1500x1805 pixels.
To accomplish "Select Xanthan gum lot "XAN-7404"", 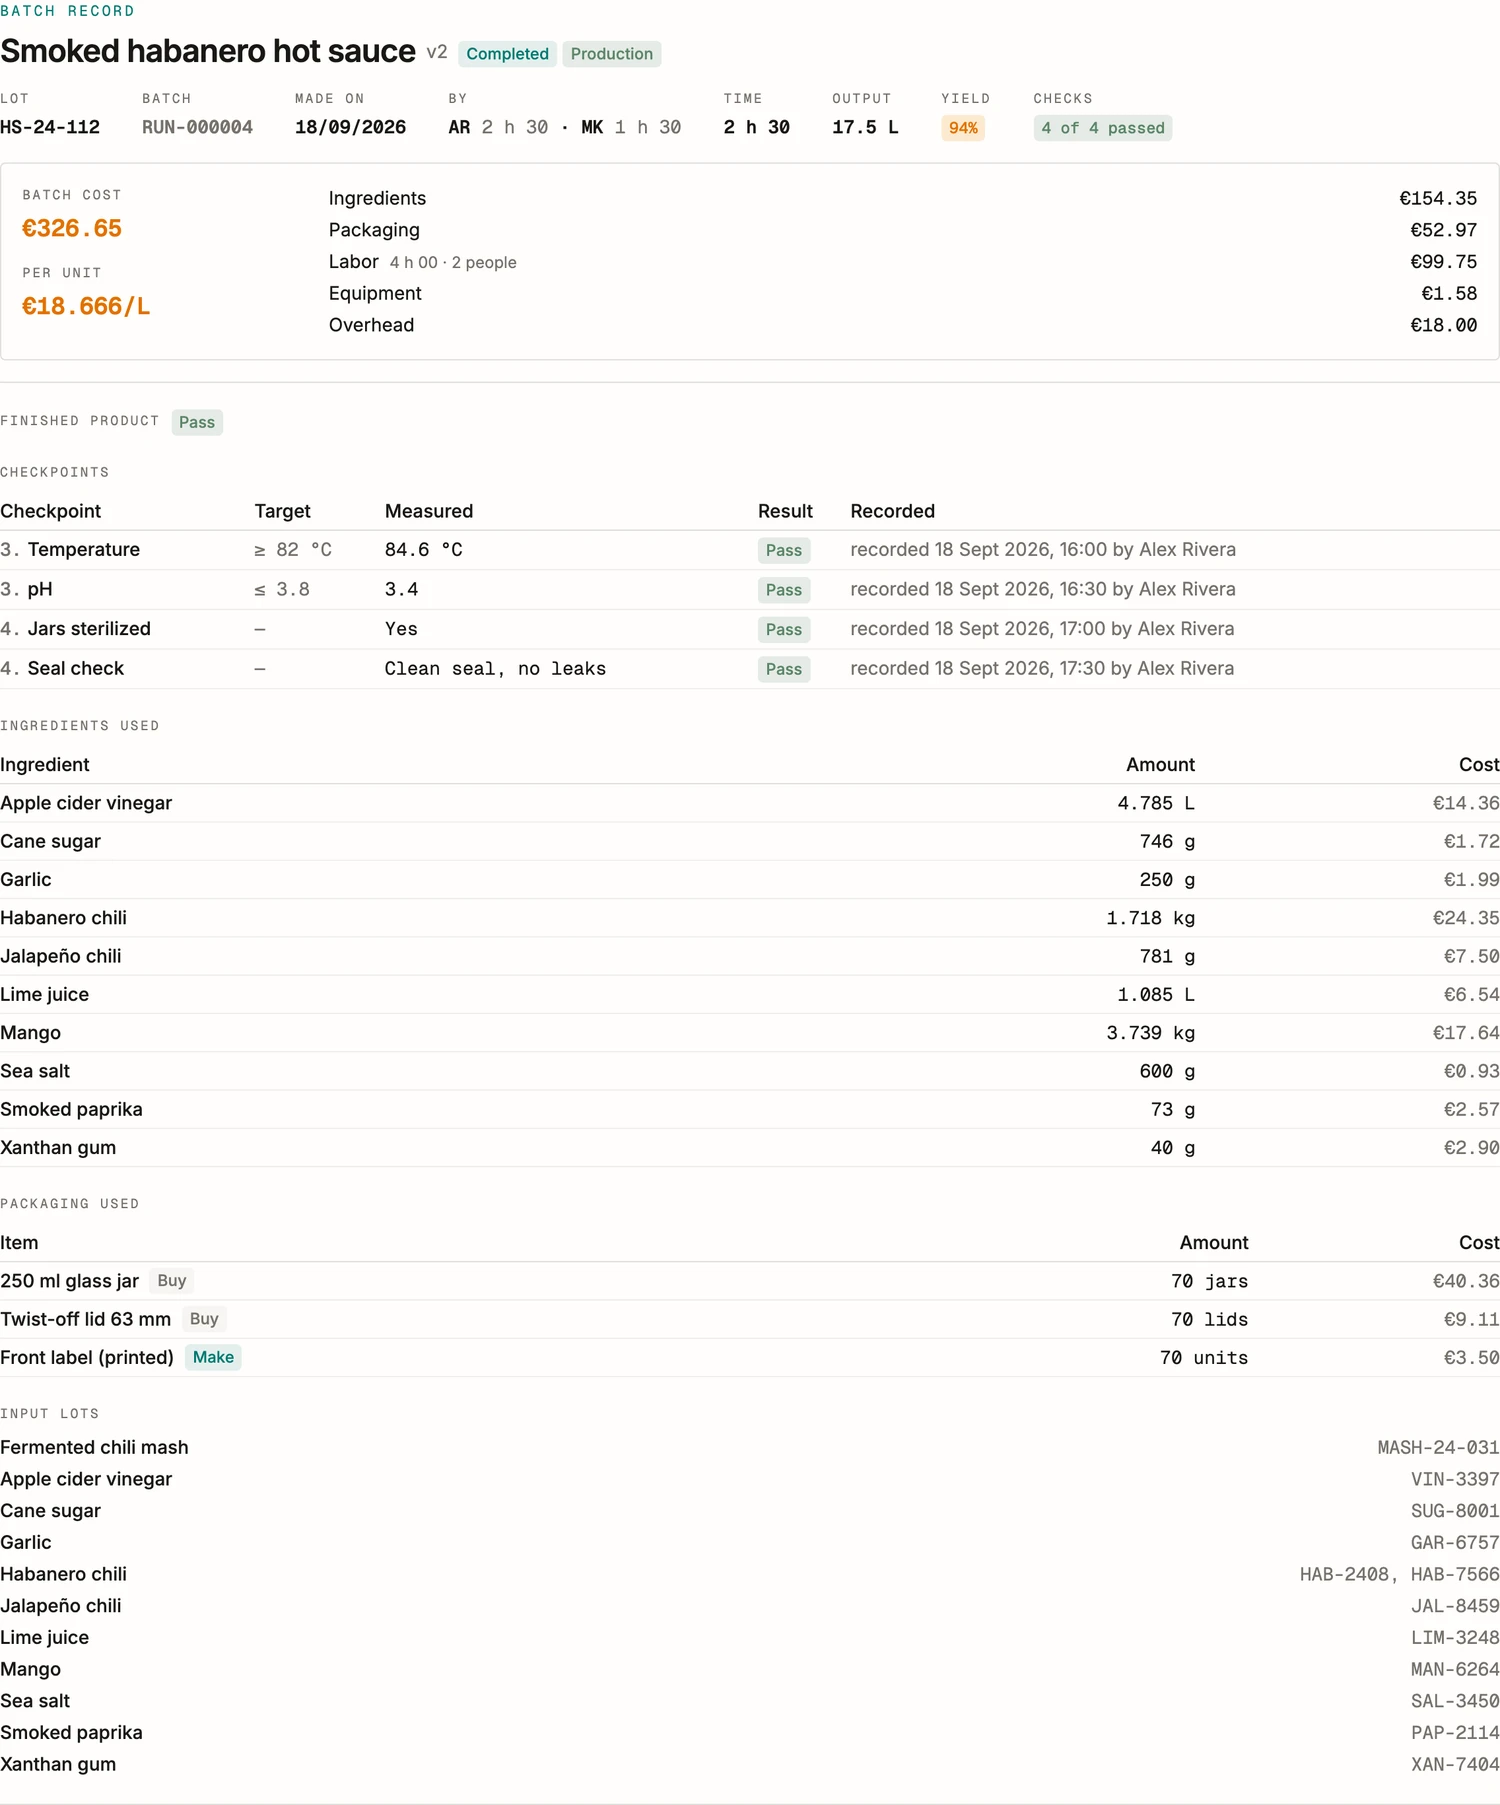I will point(1455,1764).
